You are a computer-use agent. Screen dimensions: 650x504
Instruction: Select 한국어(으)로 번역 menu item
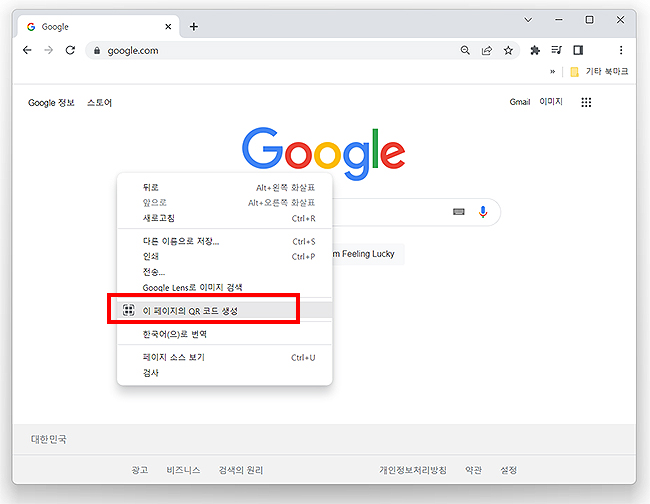click(x=224, y=334)
